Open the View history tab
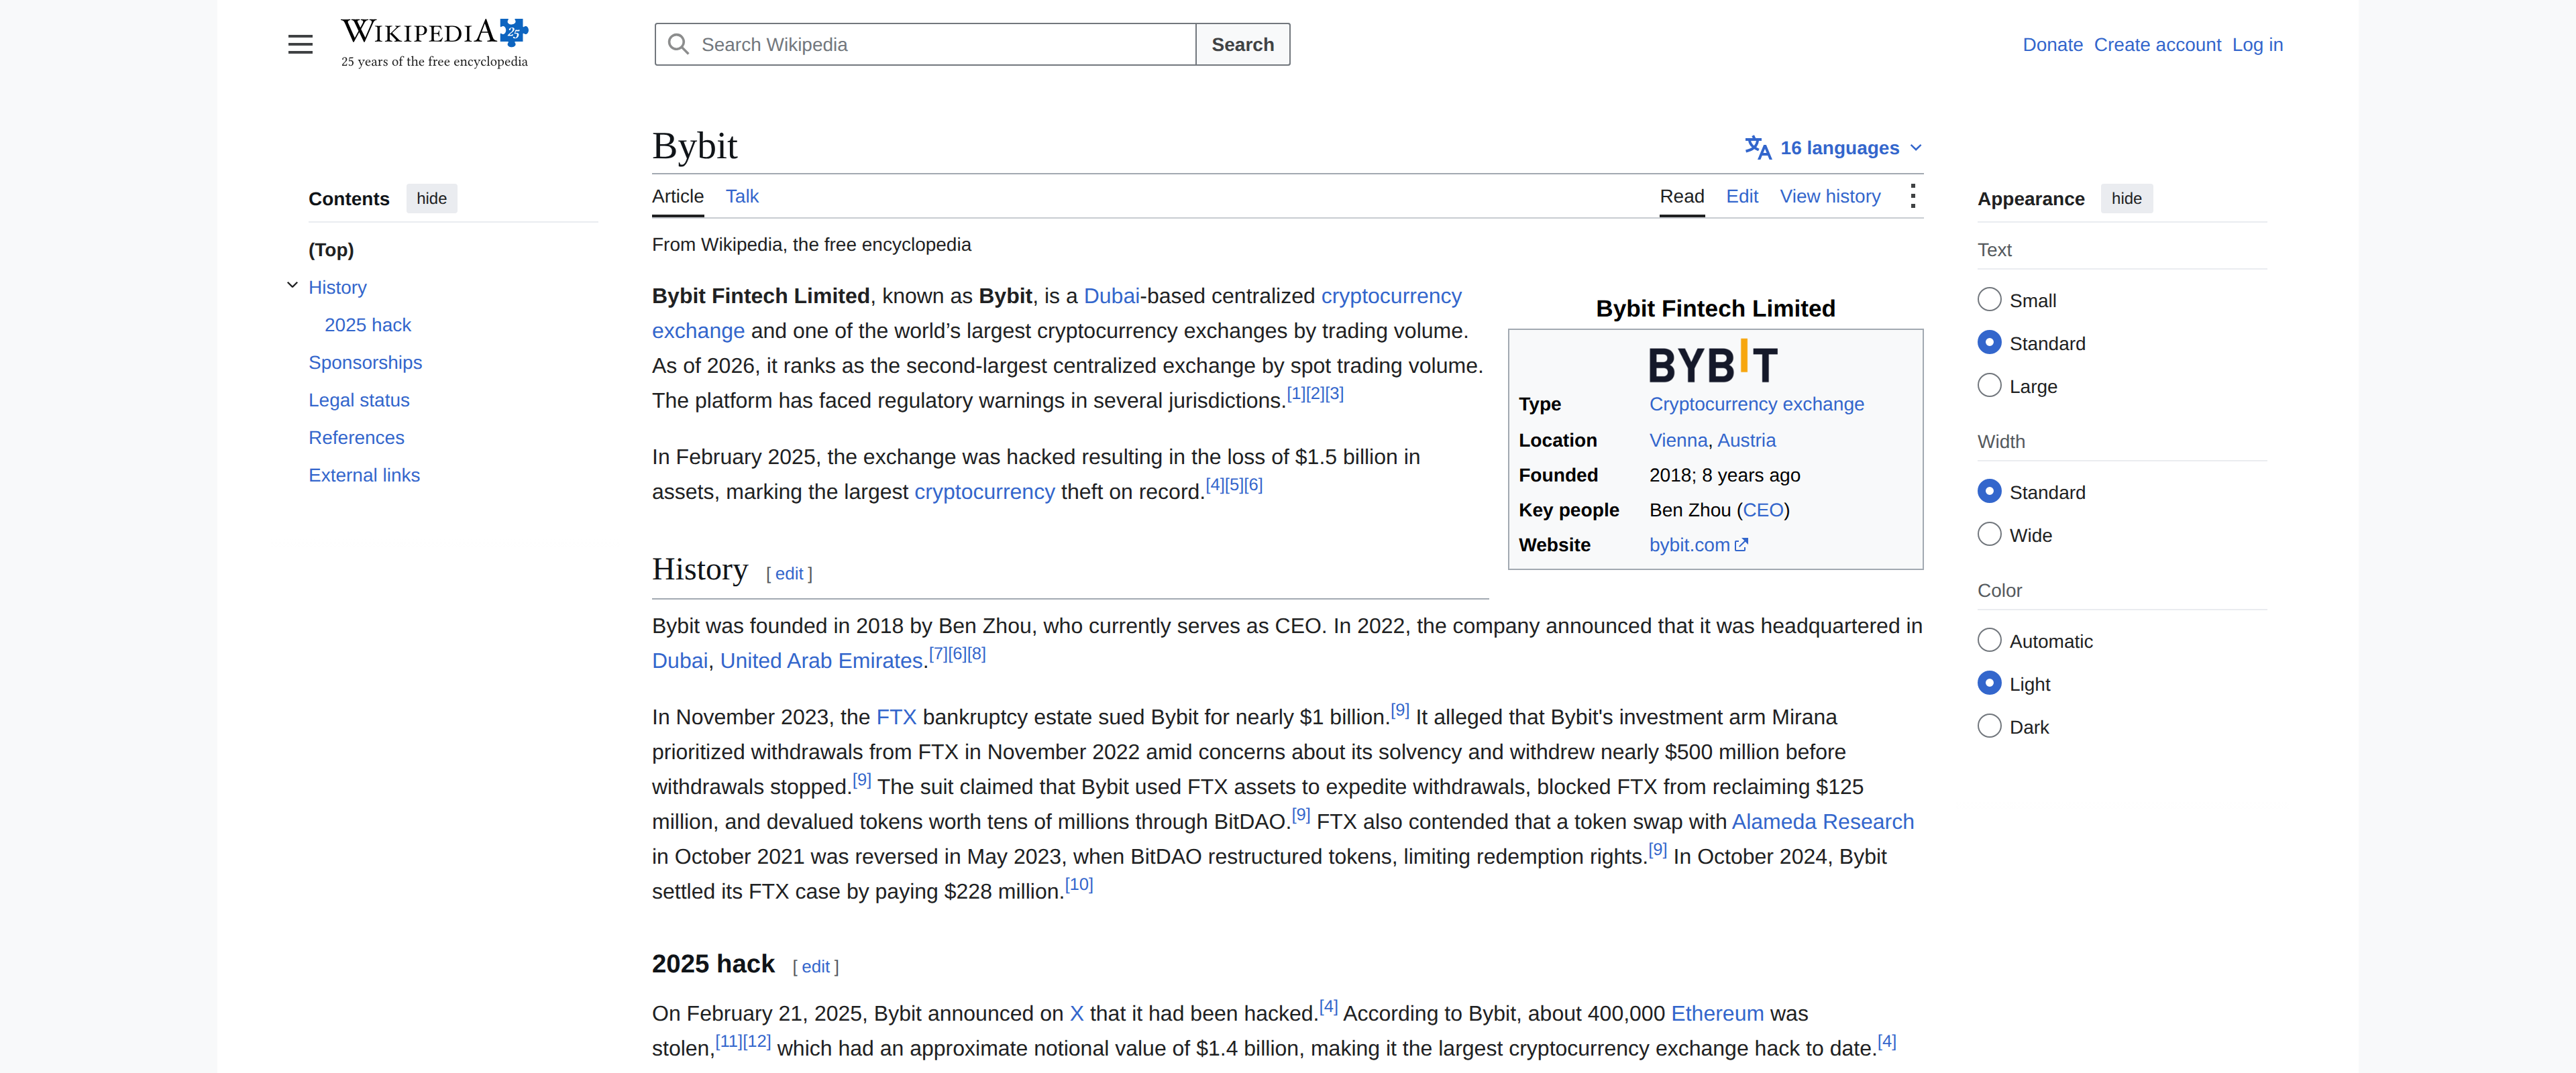This screenshot has height=1073, width=2576. tap(1829, 196)
